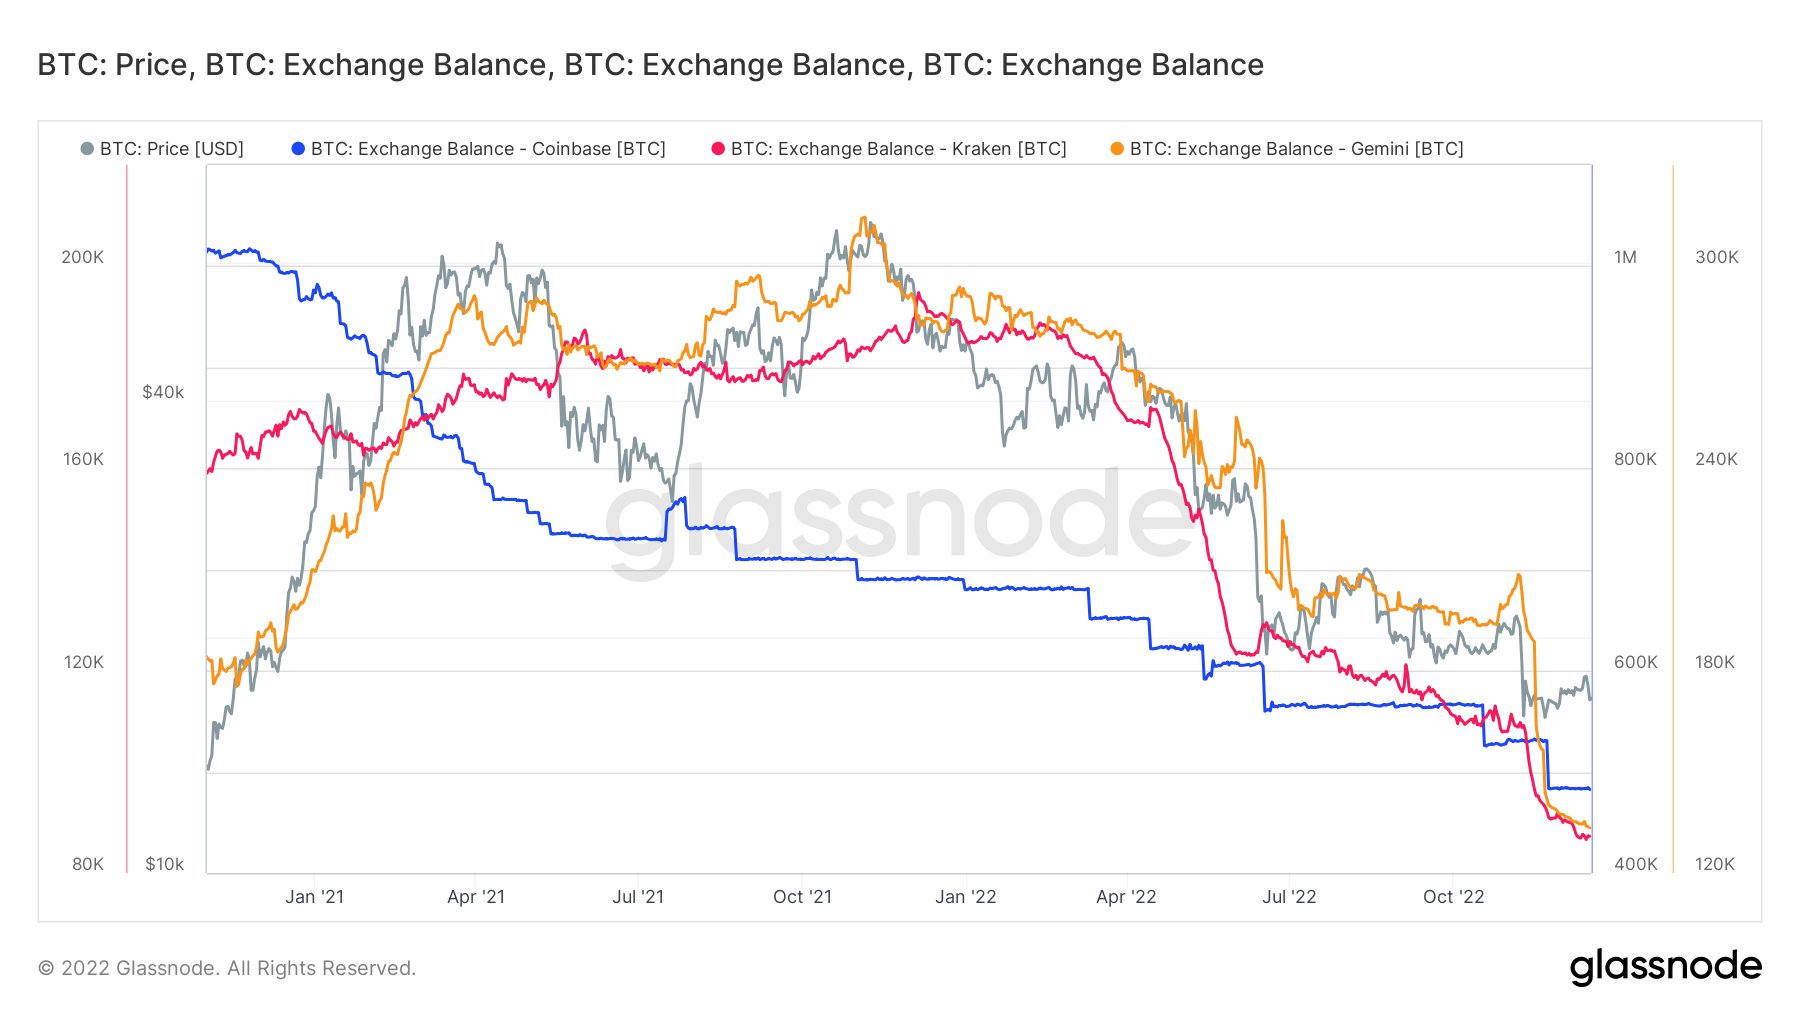Click the chart title text at top
The width and height of the screenshot is (1800, 1013).
pos(650,65)
